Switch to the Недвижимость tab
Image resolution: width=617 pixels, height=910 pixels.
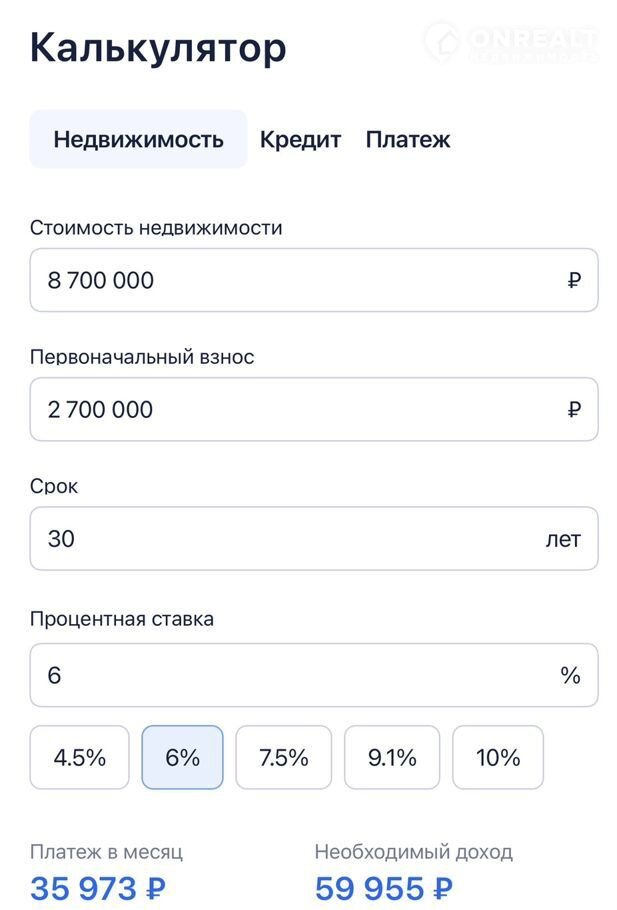click(x=138, y=140)
